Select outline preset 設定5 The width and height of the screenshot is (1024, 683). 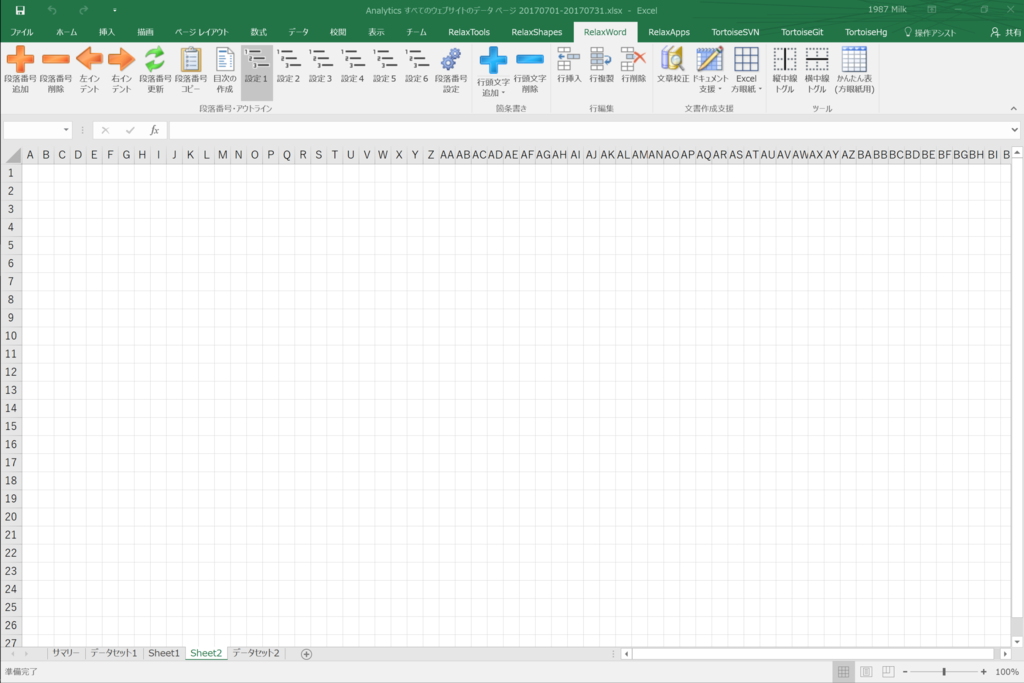point(384,65)
